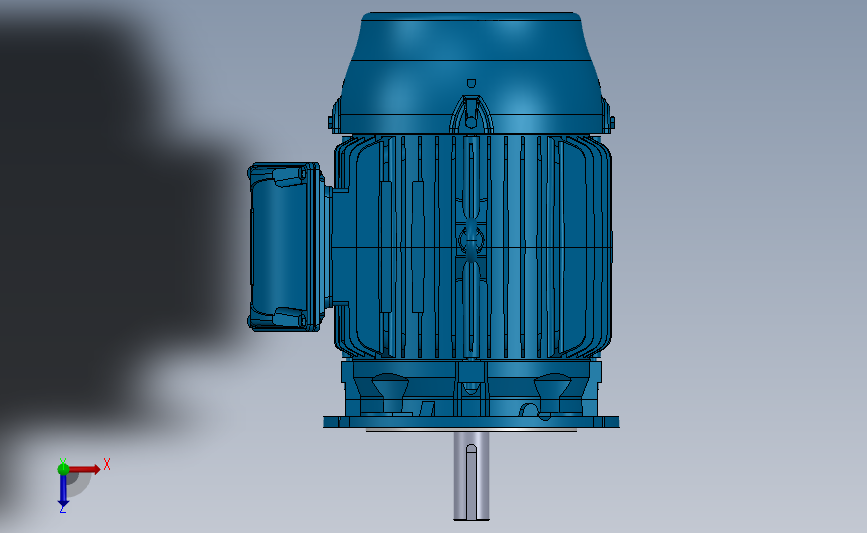Select the mounting flange plate above the shaft
Viewport: 867px width, 533px height.
pyautogui.click(x=471, y=422)
